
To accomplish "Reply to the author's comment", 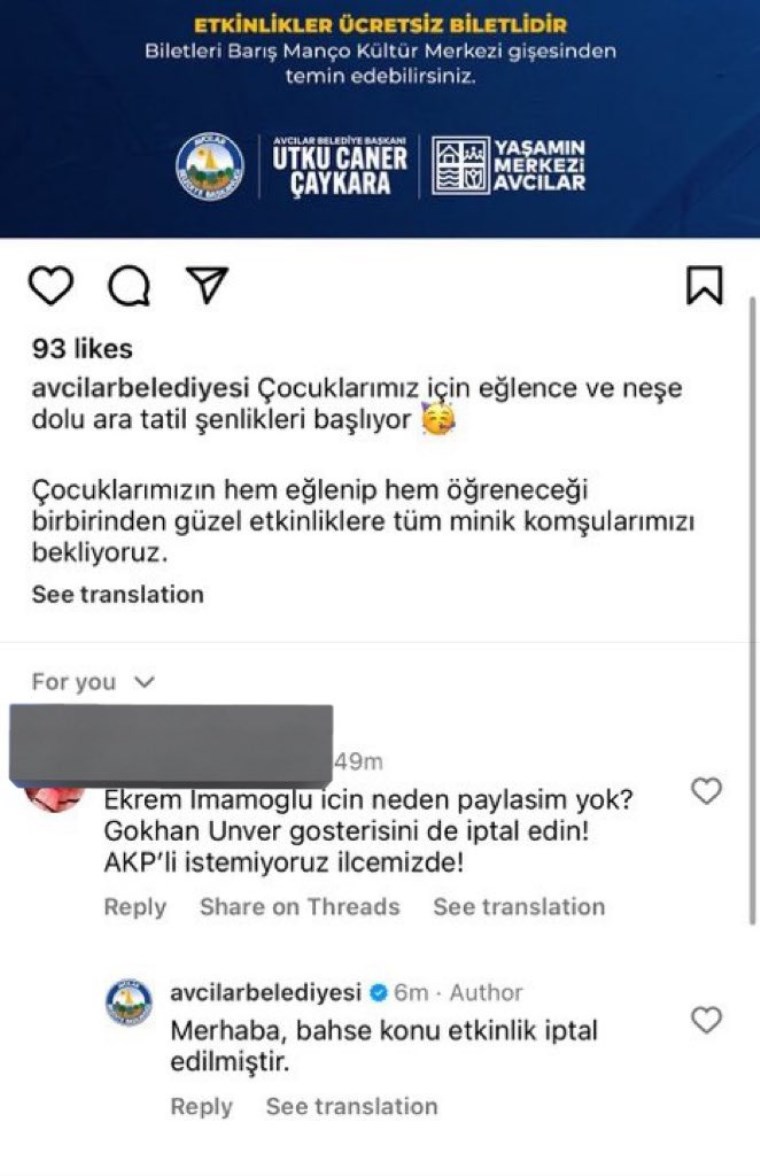I will pos(201,1106).
